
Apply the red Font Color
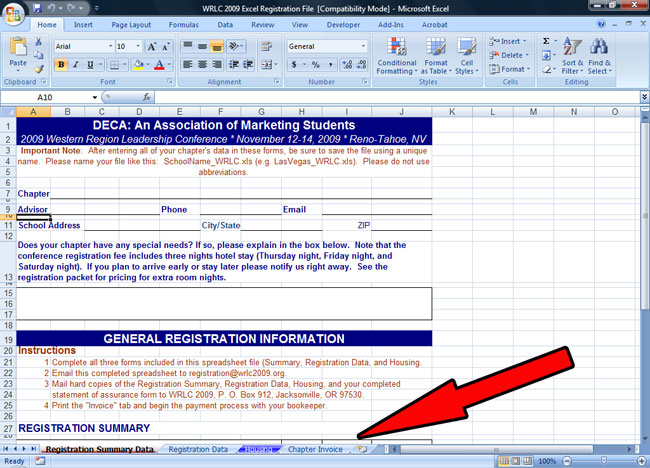point(159,65)
